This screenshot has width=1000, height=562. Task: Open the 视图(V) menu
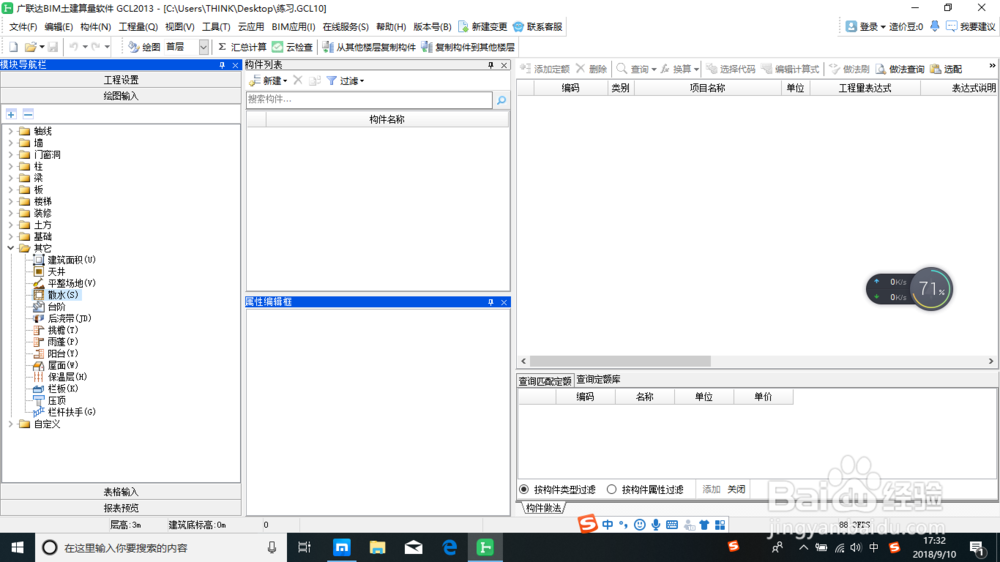179,27
